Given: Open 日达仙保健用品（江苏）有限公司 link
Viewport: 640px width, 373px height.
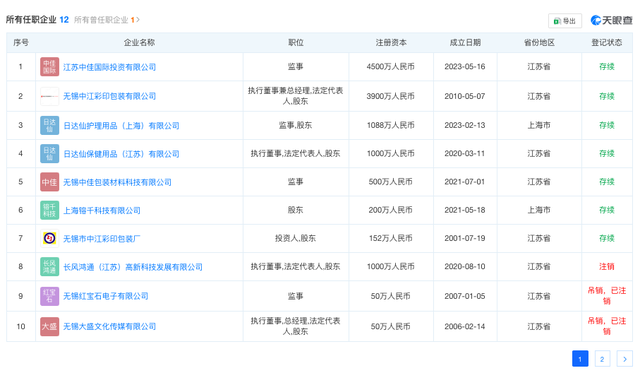Looking at the screenshot, I should pos(121,154).
